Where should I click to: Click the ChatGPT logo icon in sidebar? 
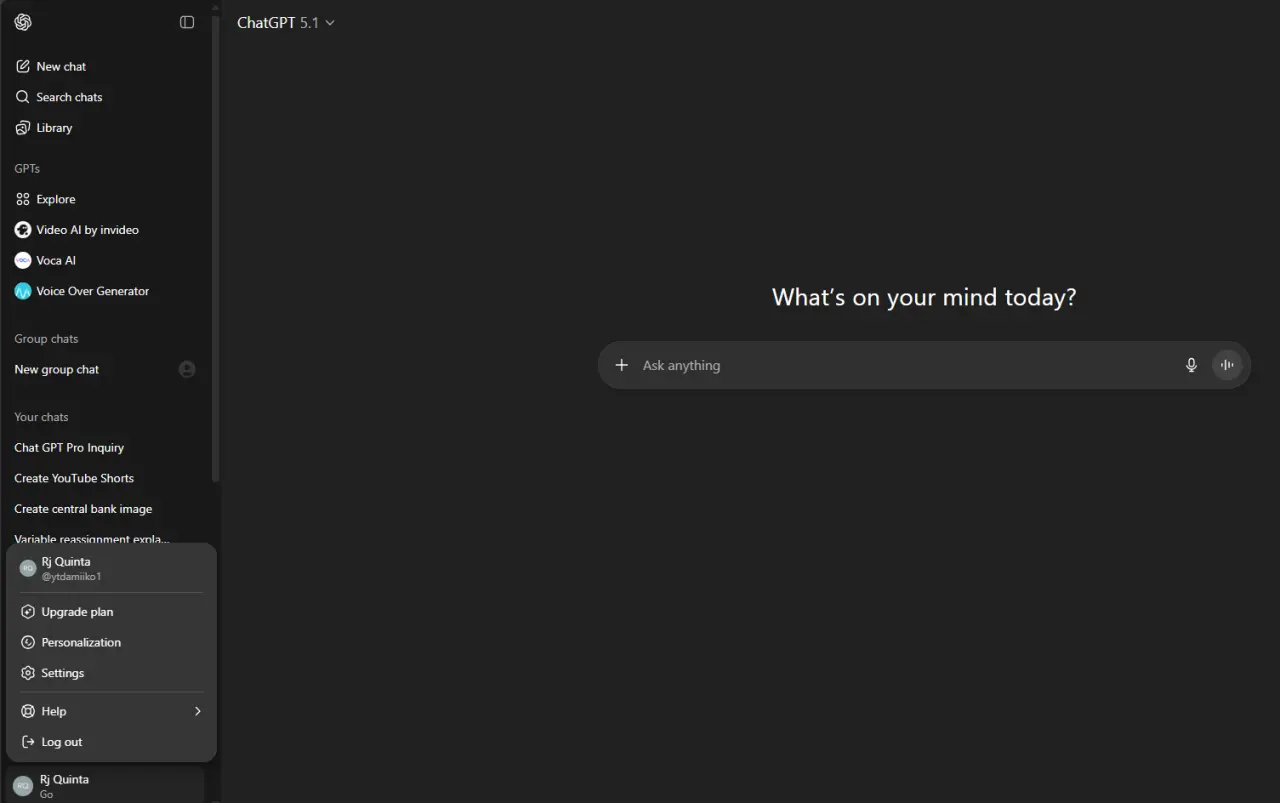pyautogui.click(x=23, y=22)
